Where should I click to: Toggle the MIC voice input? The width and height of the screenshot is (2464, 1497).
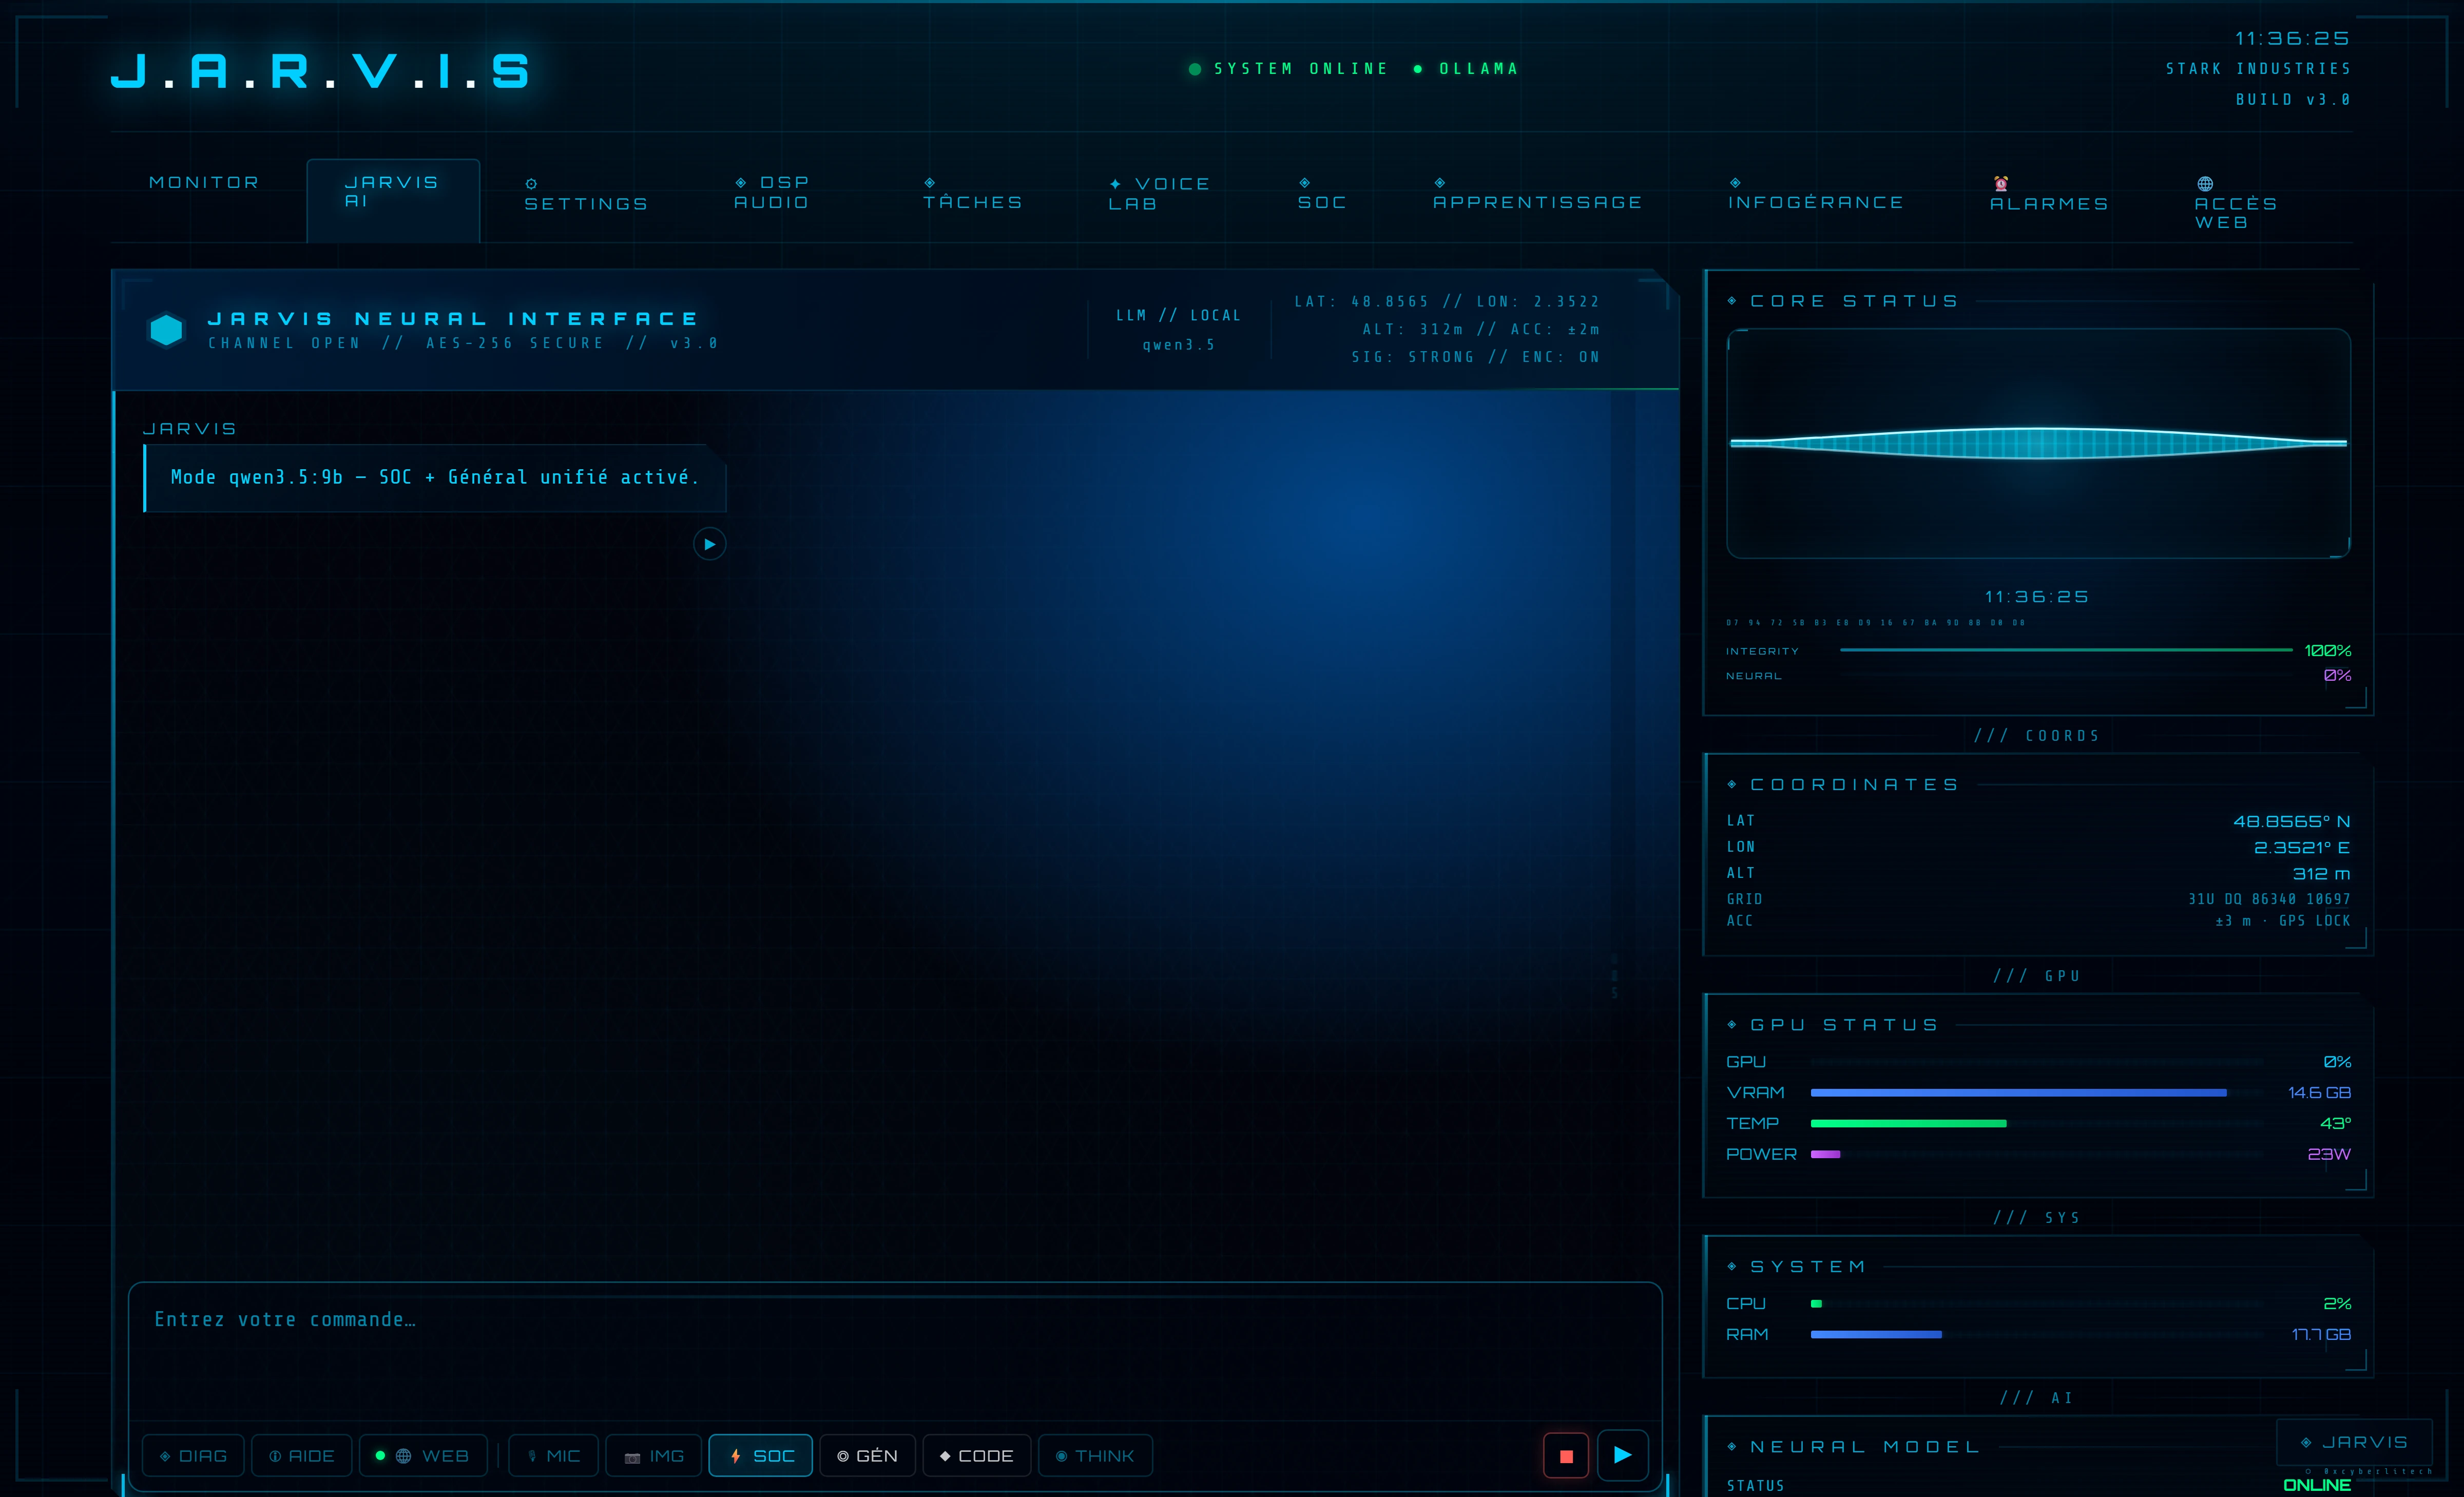click(553, 1456)
